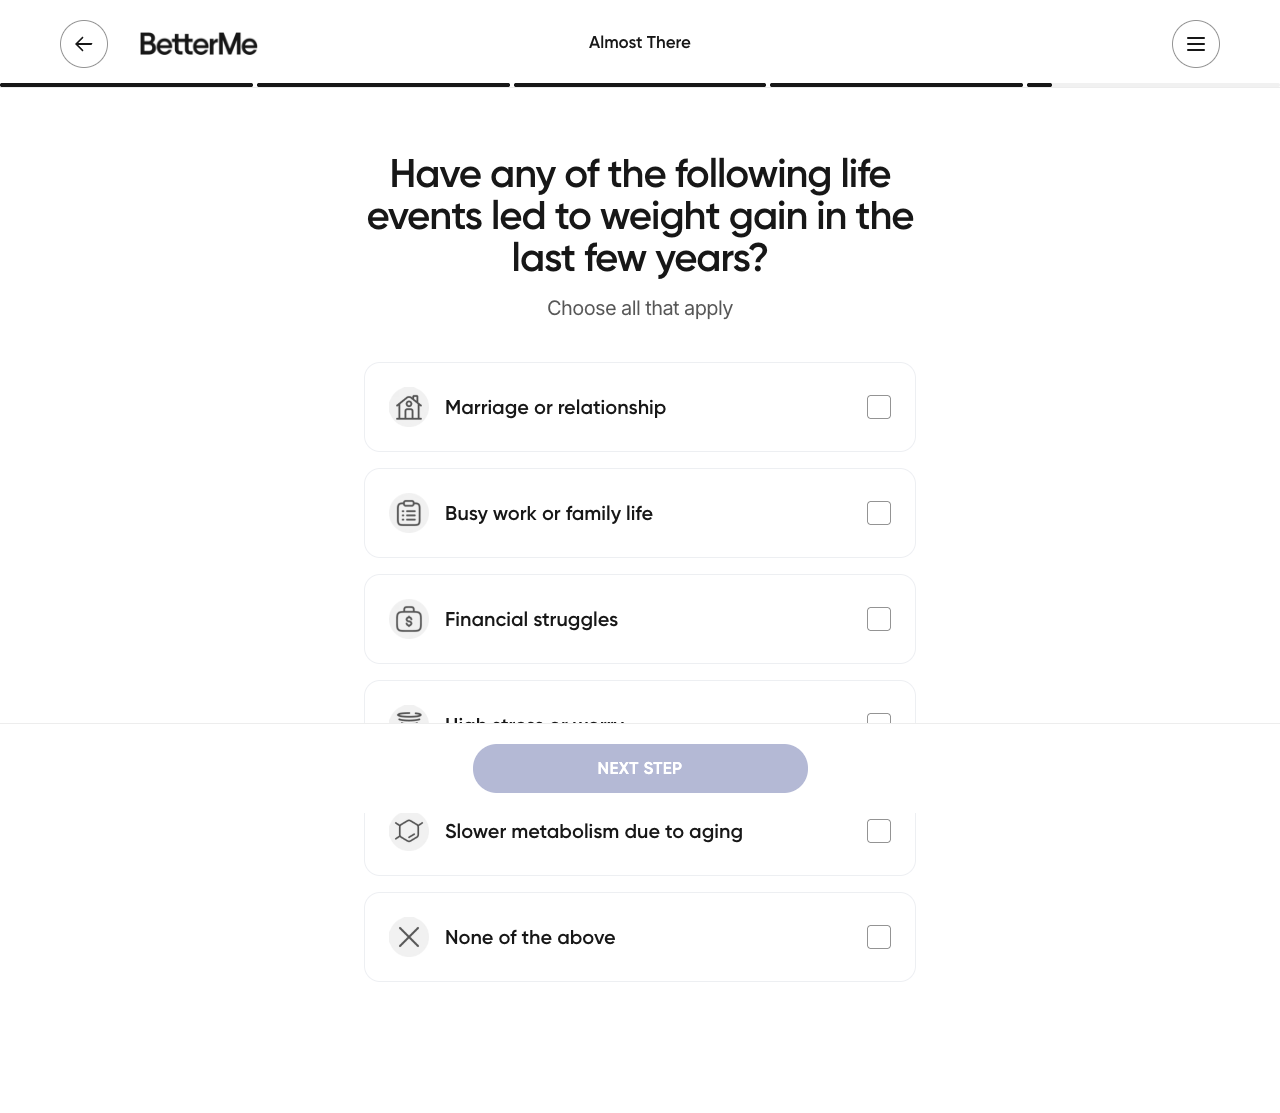1280x1113 pixels.
Task: Click the clipboard icon for Busy work
Action: coord(409,513)
